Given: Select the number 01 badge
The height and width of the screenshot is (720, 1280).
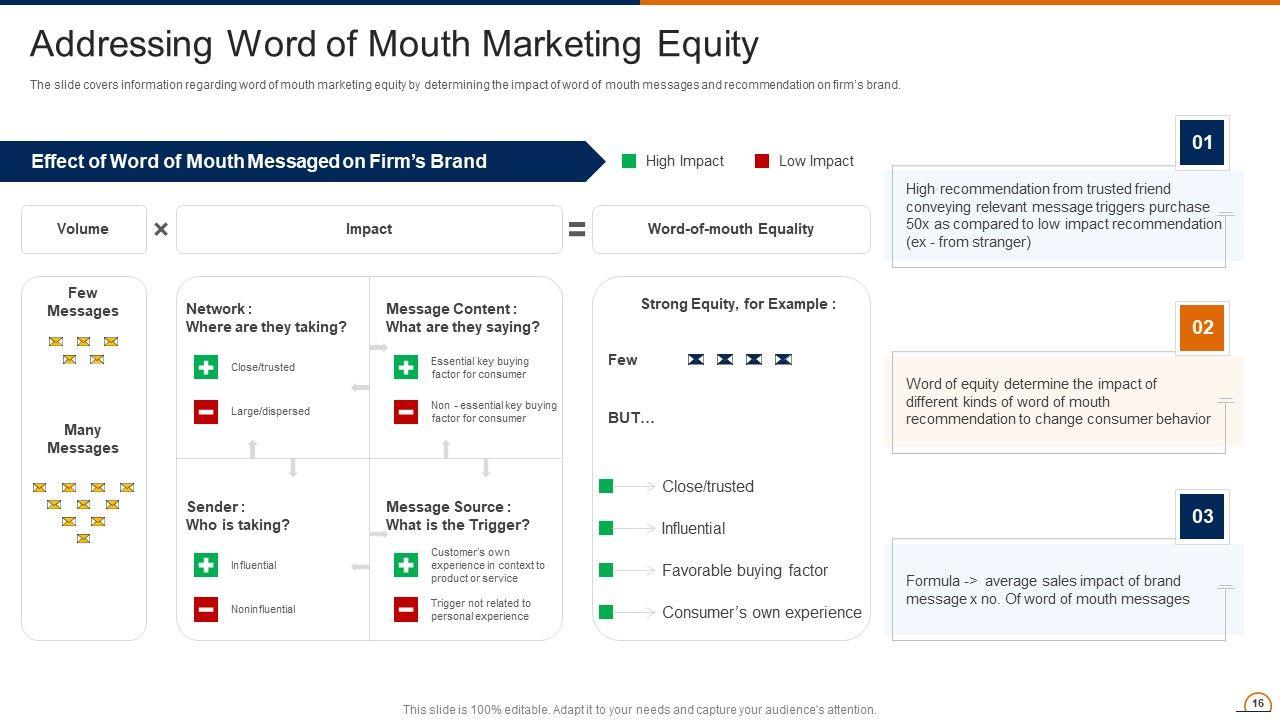Looking at the screenshot, I should [x=1202, y=142].
